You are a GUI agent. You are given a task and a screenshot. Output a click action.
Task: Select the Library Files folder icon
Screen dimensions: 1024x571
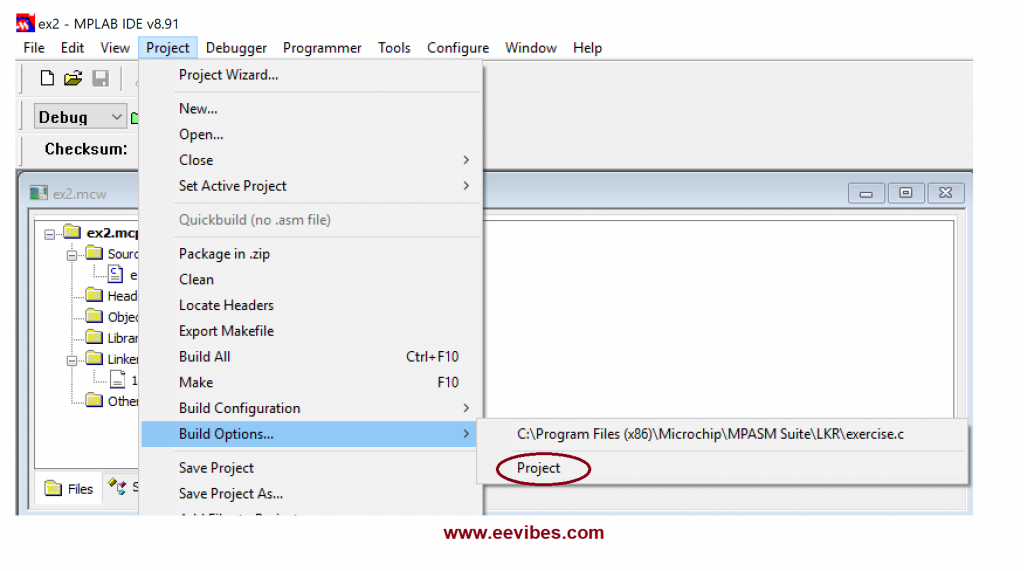[x=95, y=337]
